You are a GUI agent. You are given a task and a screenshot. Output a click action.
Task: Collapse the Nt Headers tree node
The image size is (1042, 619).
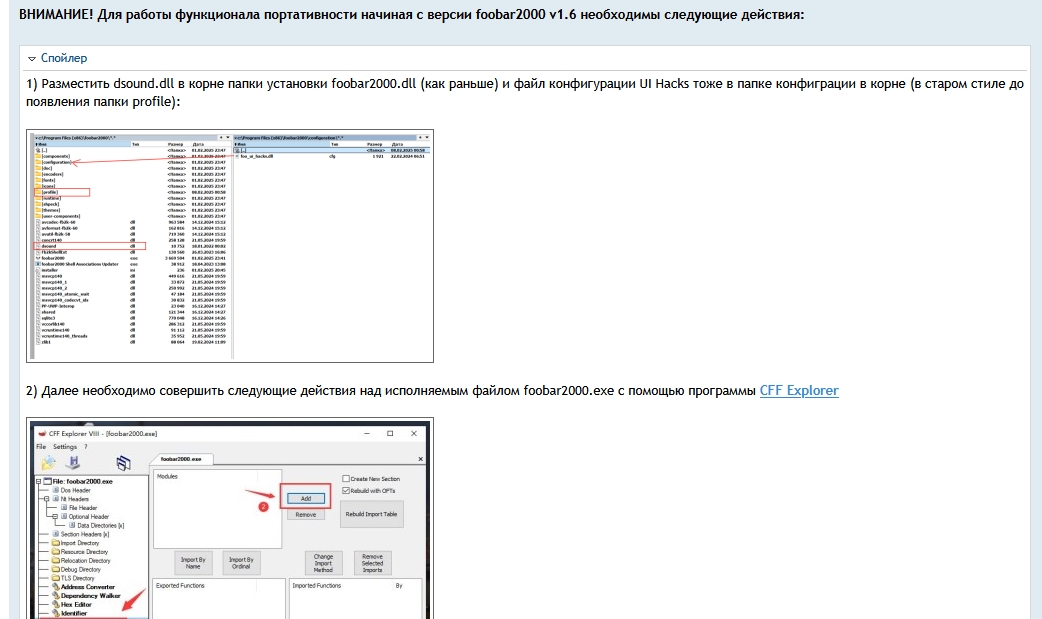pyautogui.click(x=47, y=499)
